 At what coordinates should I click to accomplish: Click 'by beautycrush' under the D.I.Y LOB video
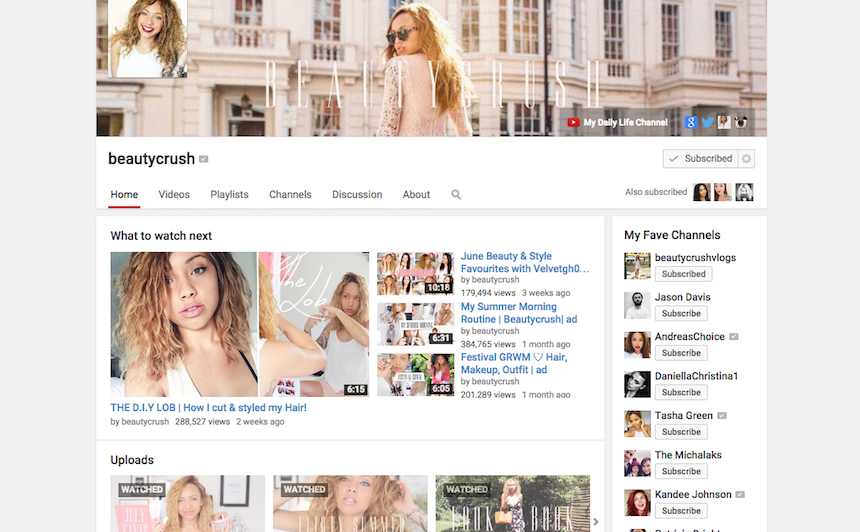[140, 422]
